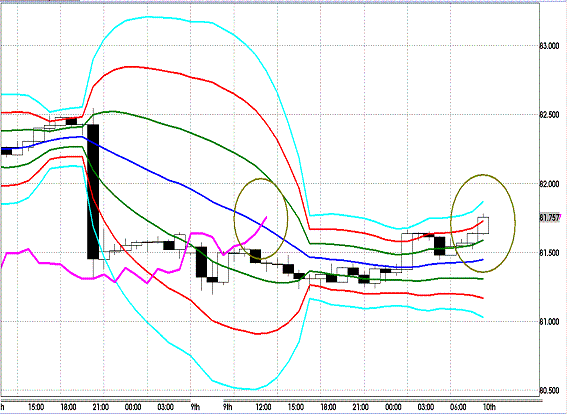Select the last white candle near 81.757
Image resolution: width=567 pixels, height=414 pixels.
[483, 225]
